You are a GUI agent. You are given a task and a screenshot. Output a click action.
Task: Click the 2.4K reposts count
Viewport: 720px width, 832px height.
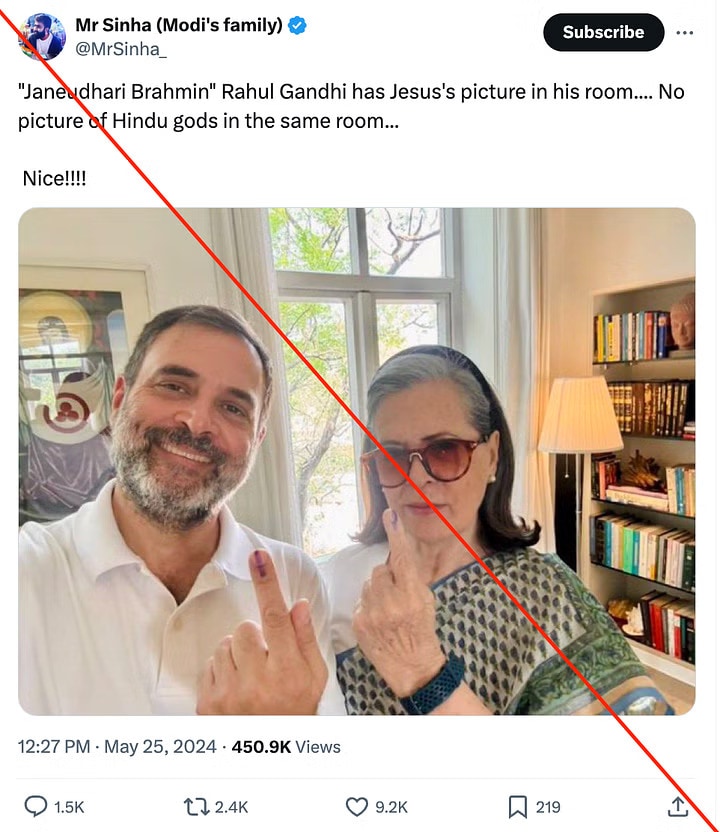click(231, 807)
